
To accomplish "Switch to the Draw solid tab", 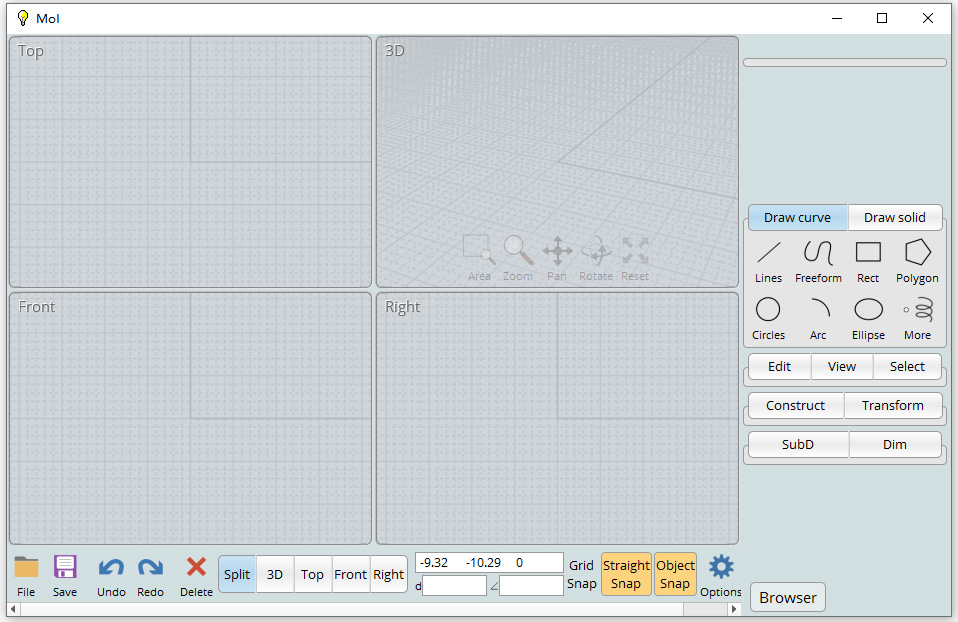I will [x=894, y=217].
